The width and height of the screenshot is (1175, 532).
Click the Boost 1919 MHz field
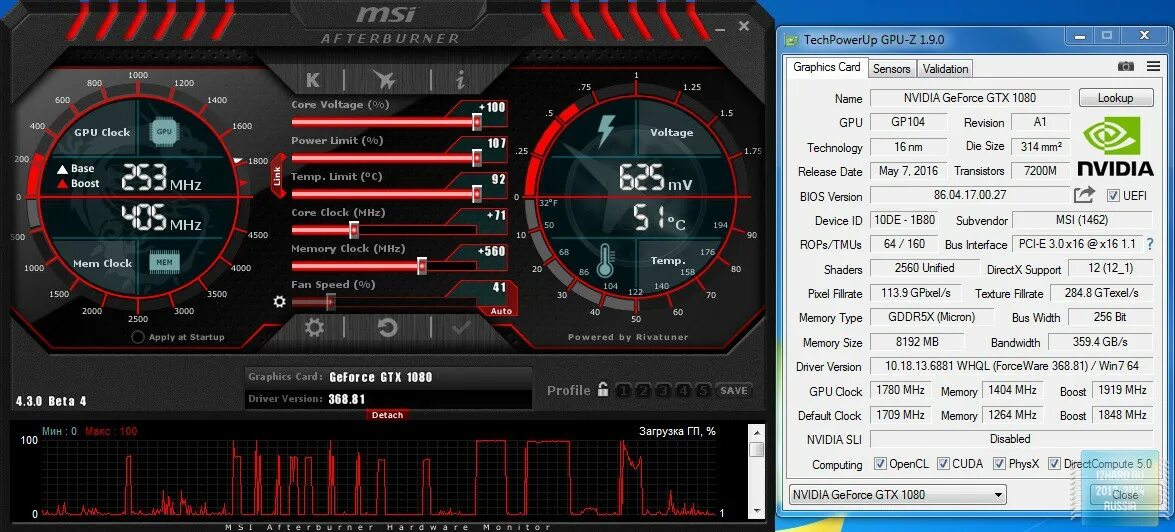tap(1123, 390)
